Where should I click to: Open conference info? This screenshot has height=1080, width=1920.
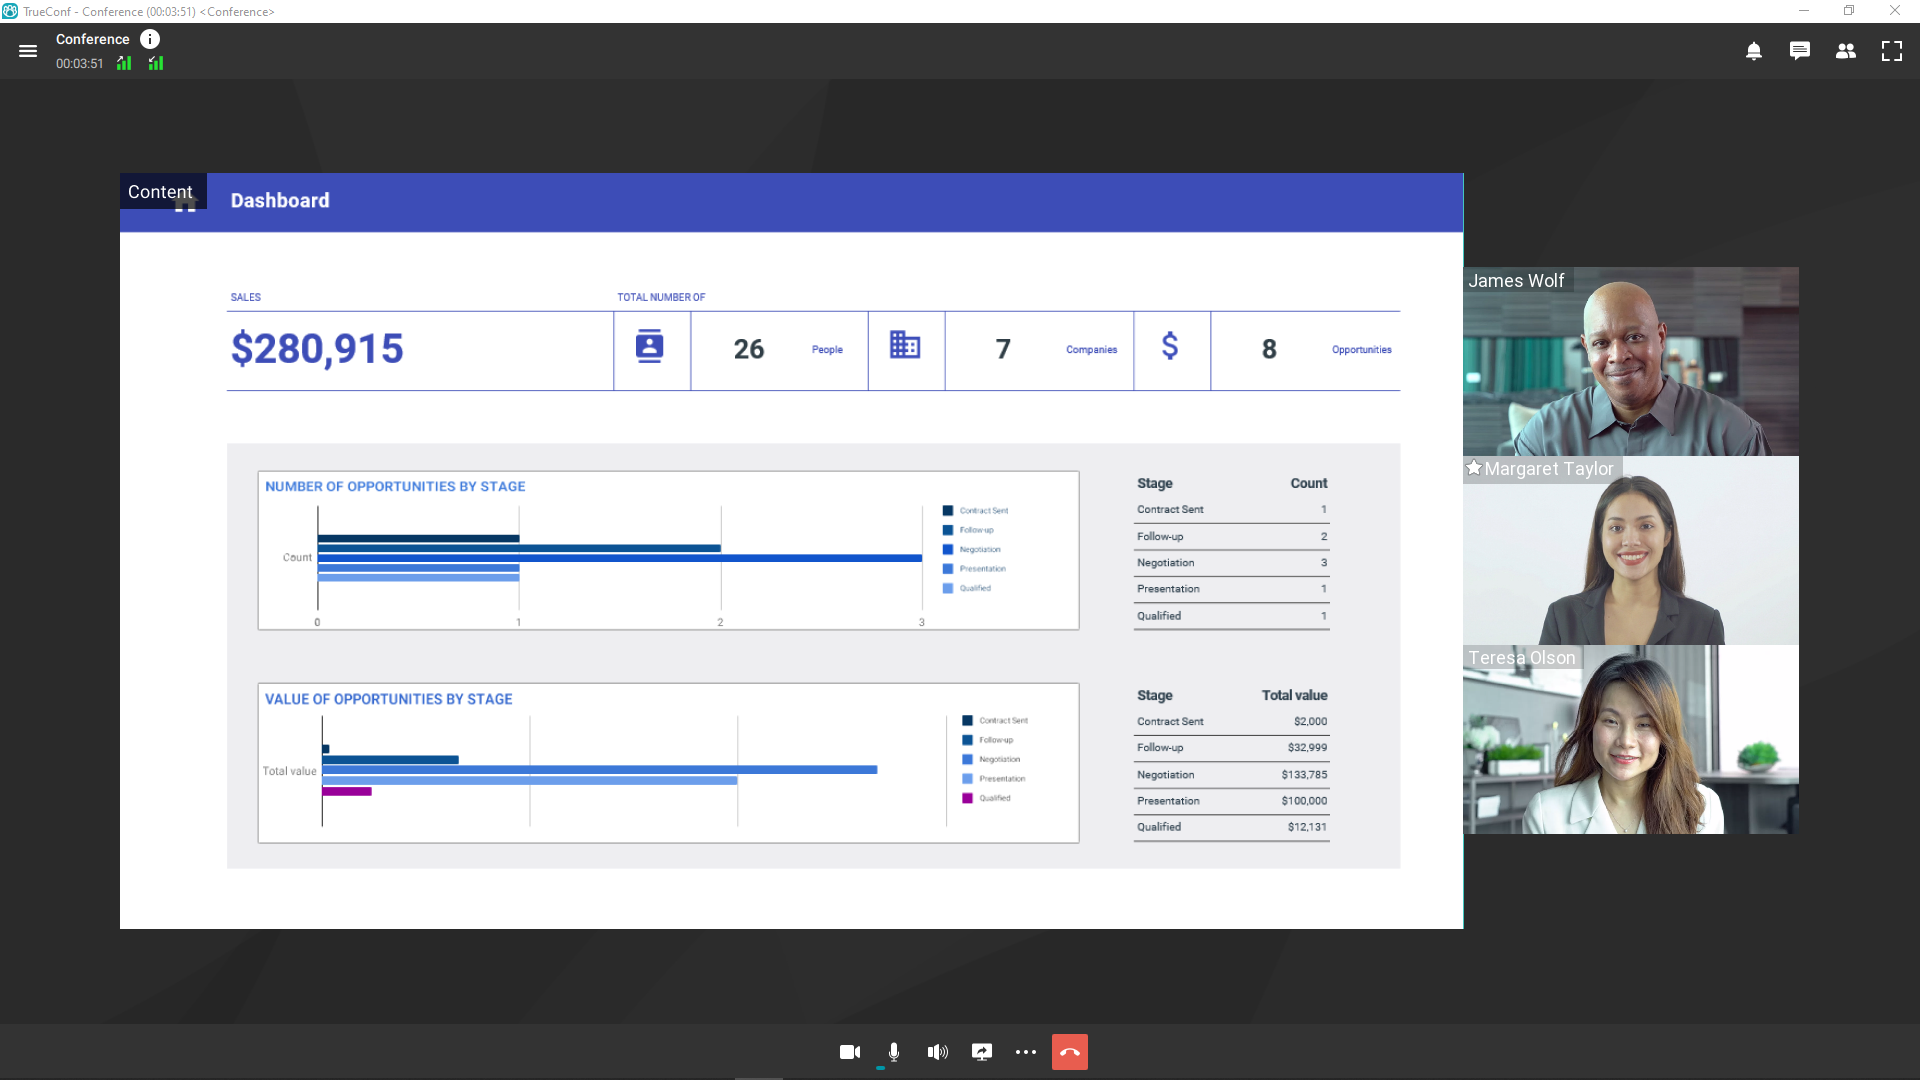coord(151,39)
